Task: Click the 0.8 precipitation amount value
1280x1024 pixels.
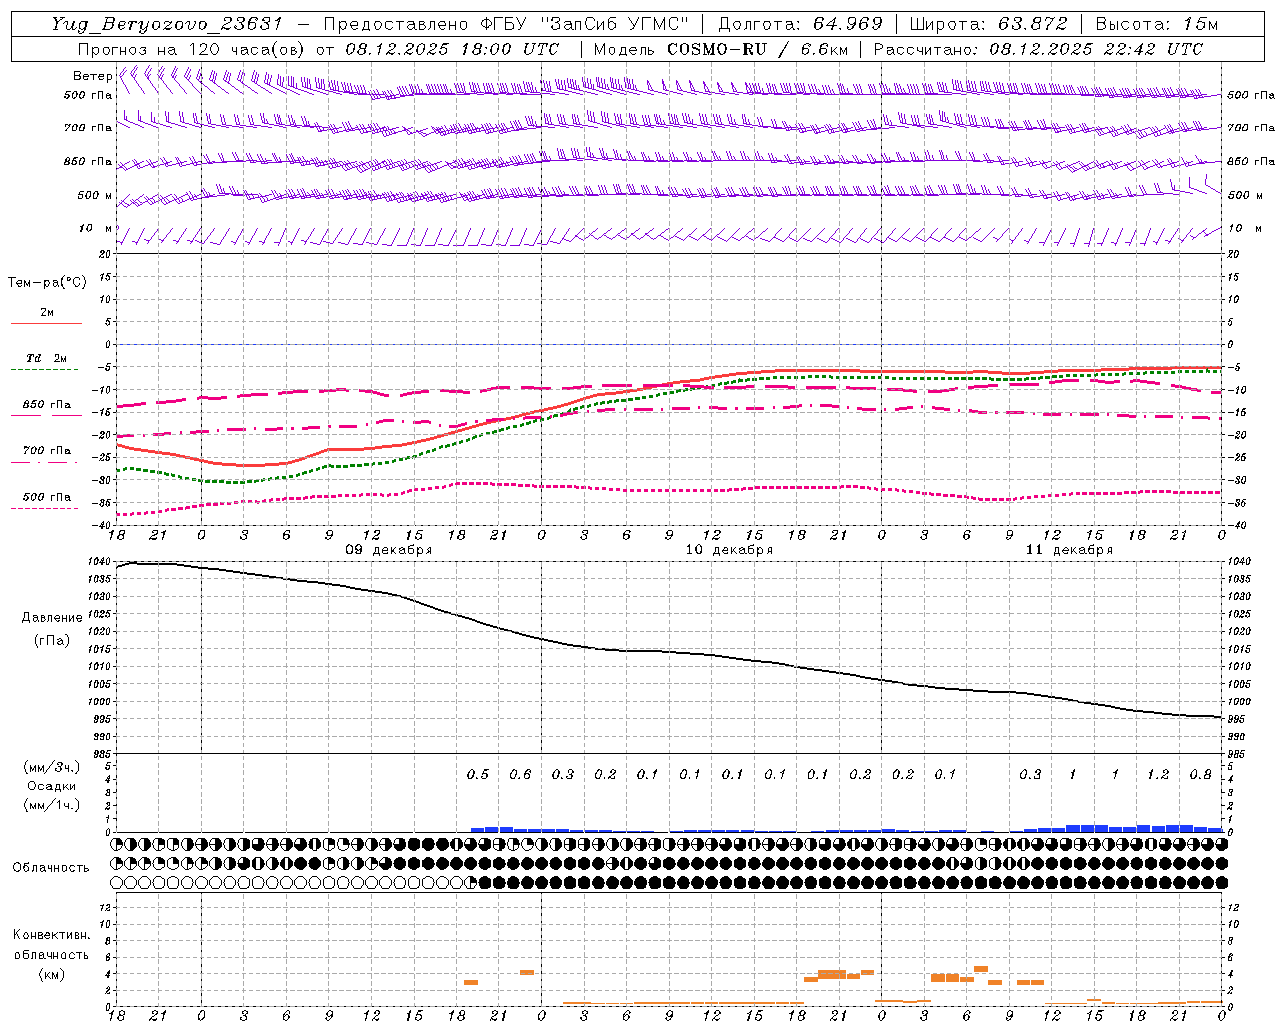Action: (1201, 775)
